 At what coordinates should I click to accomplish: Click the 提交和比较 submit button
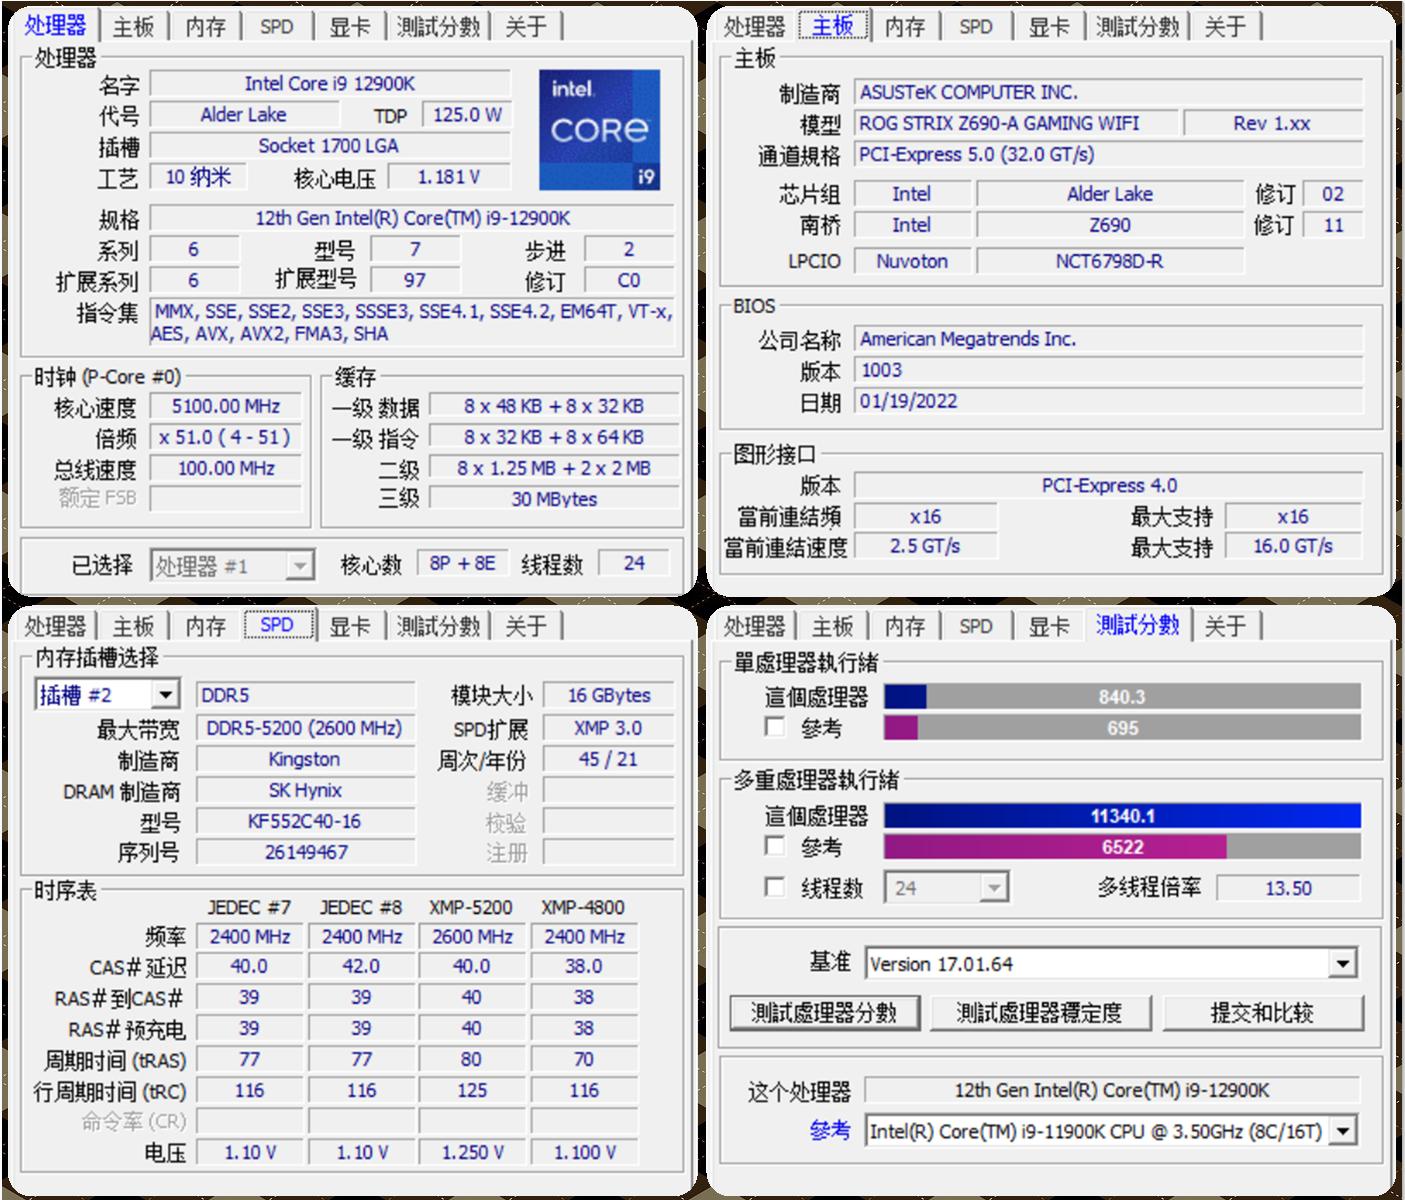(1263, 1012)
